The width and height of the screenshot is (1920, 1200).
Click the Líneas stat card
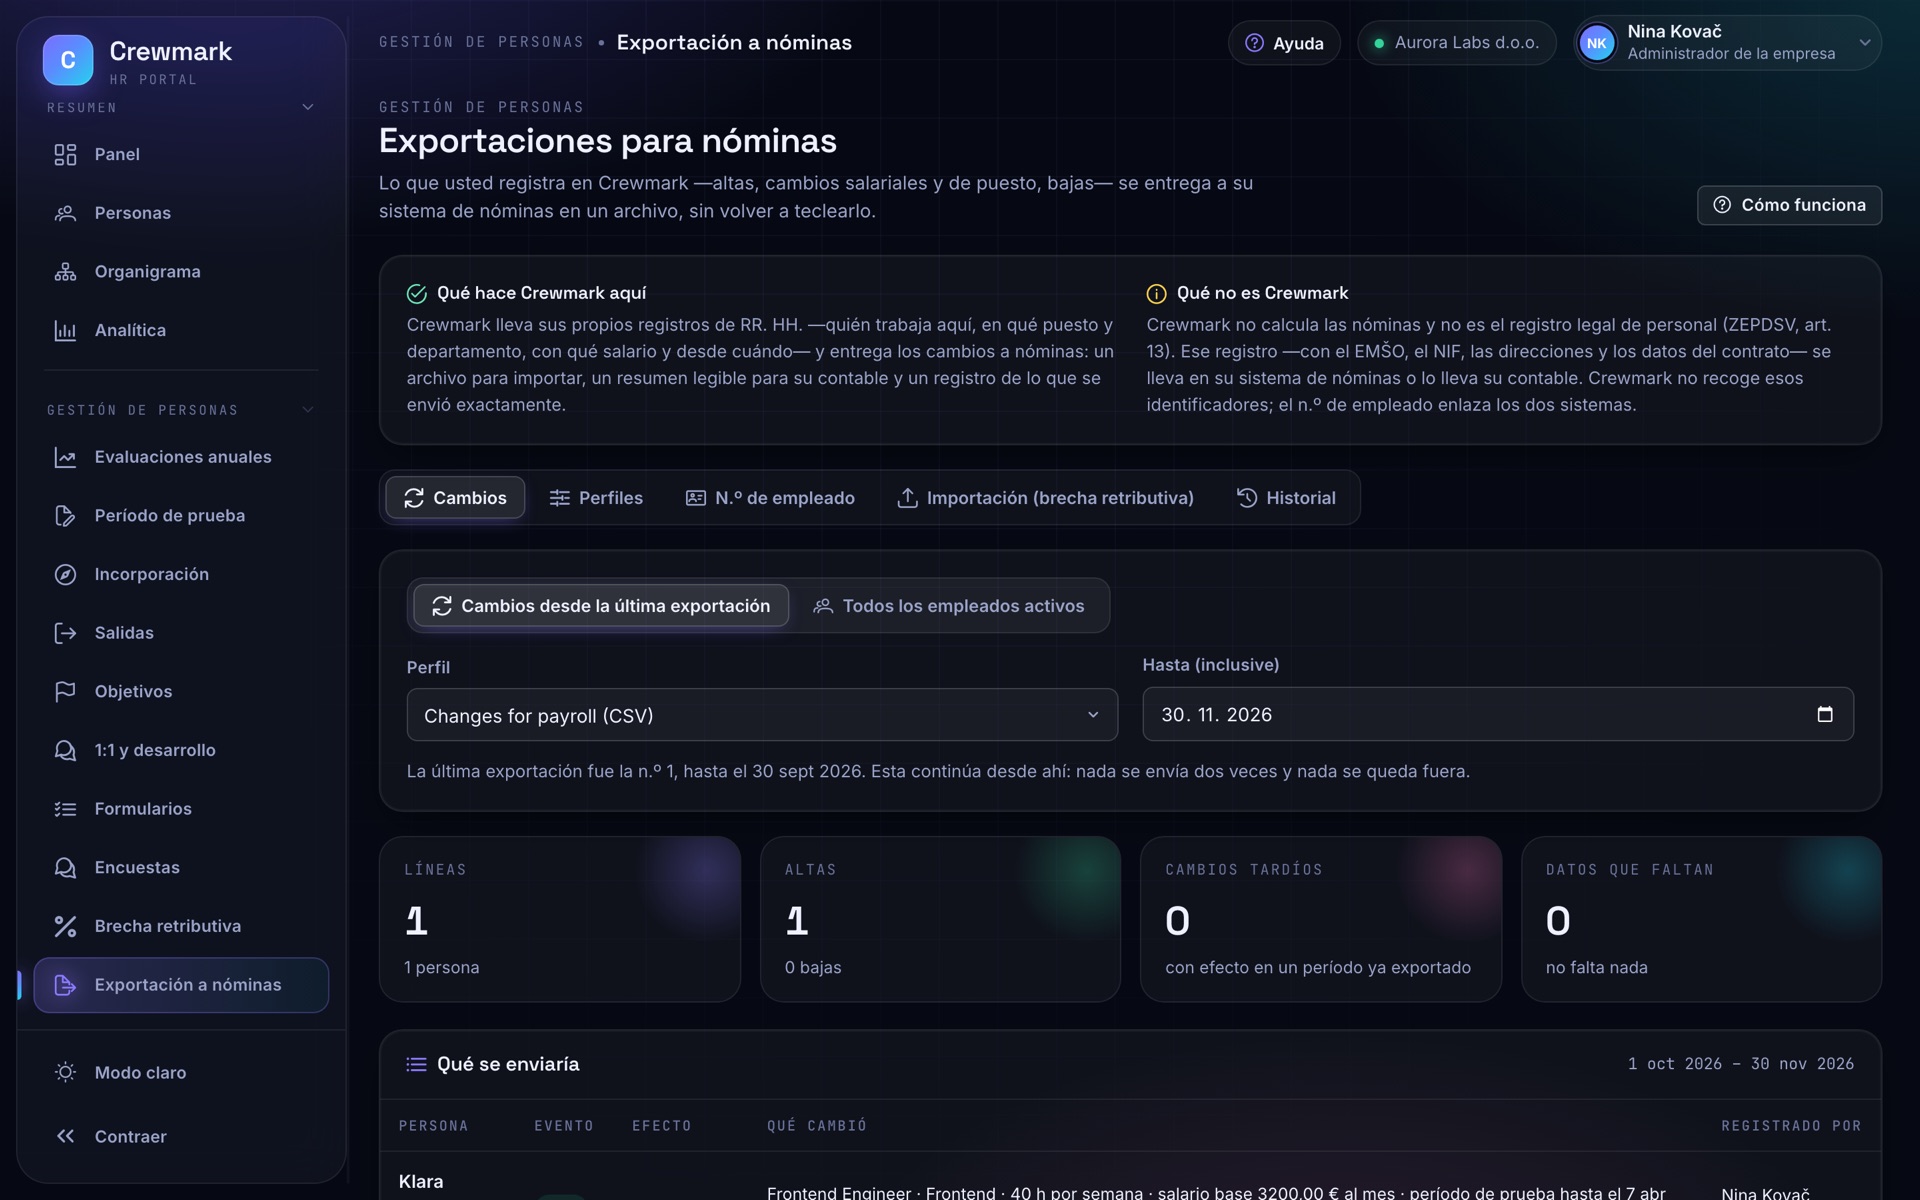click(x=560, y=919)
